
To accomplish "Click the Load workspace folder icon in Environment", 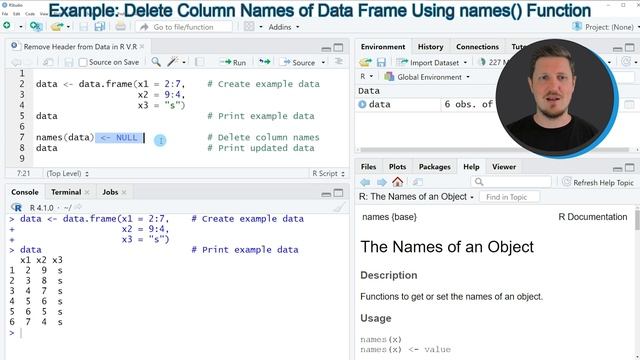I will (365, 62).
